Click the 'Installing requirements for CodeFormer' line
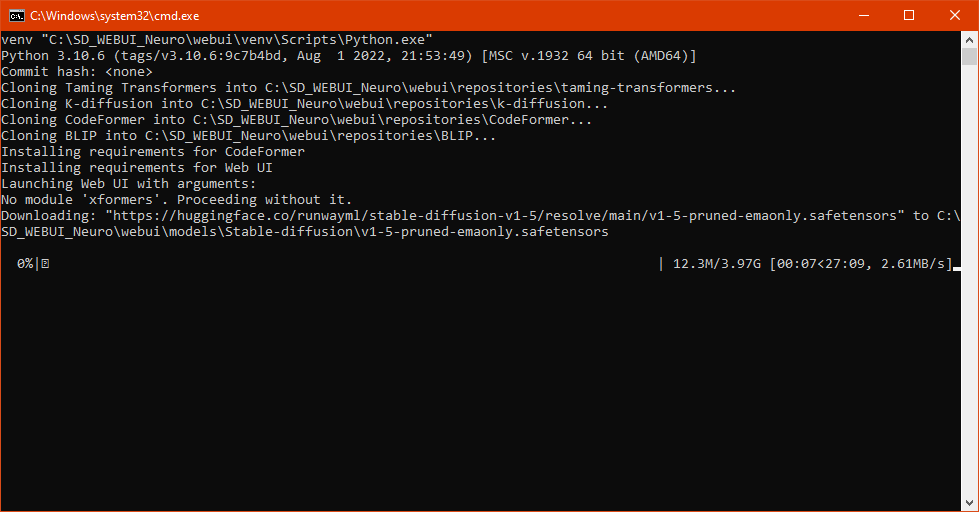The image size is (979, 512). tap(153, 152)
